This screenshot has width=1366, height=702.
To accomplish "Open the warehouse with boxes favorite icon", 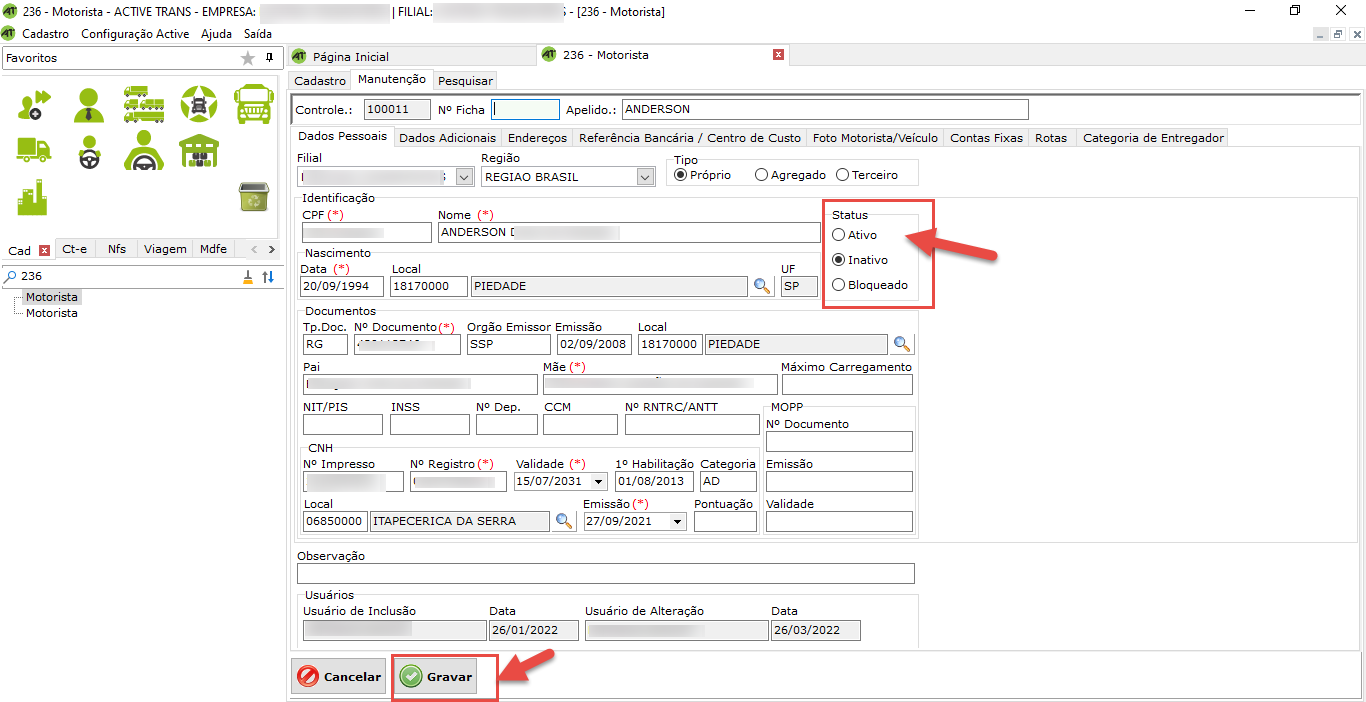I will click(198, 151).
